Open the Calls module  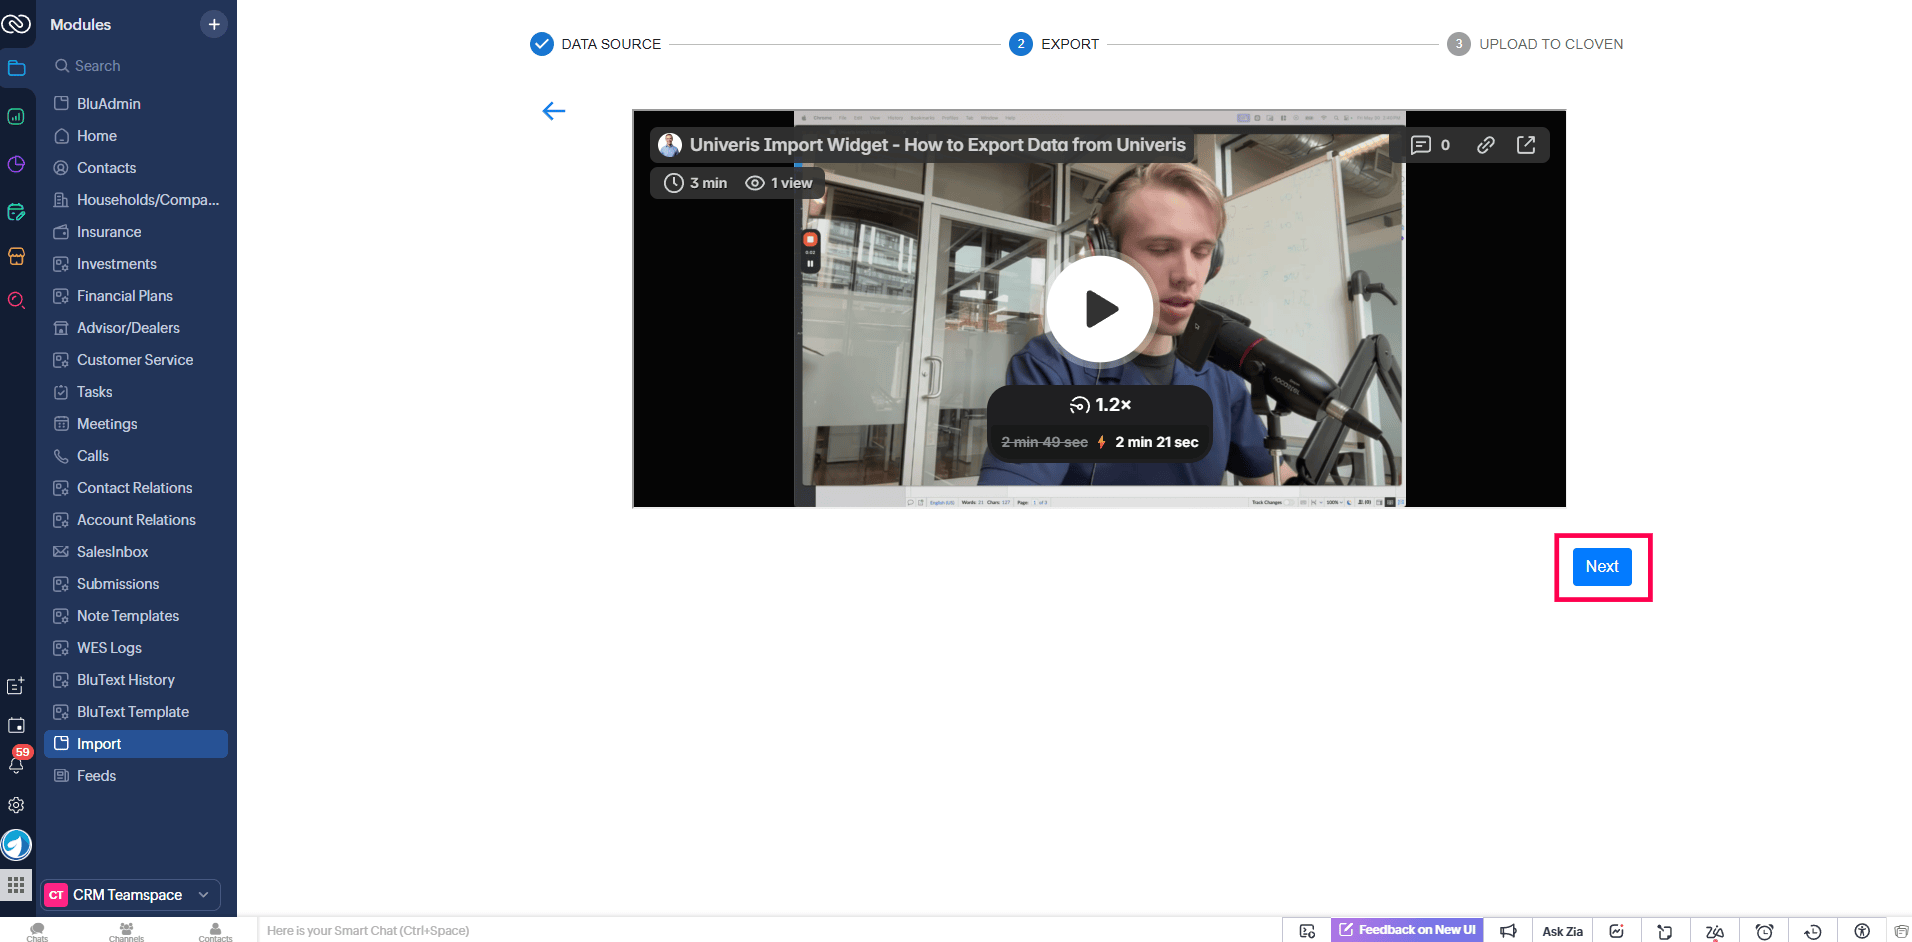[x=136, y=456]
